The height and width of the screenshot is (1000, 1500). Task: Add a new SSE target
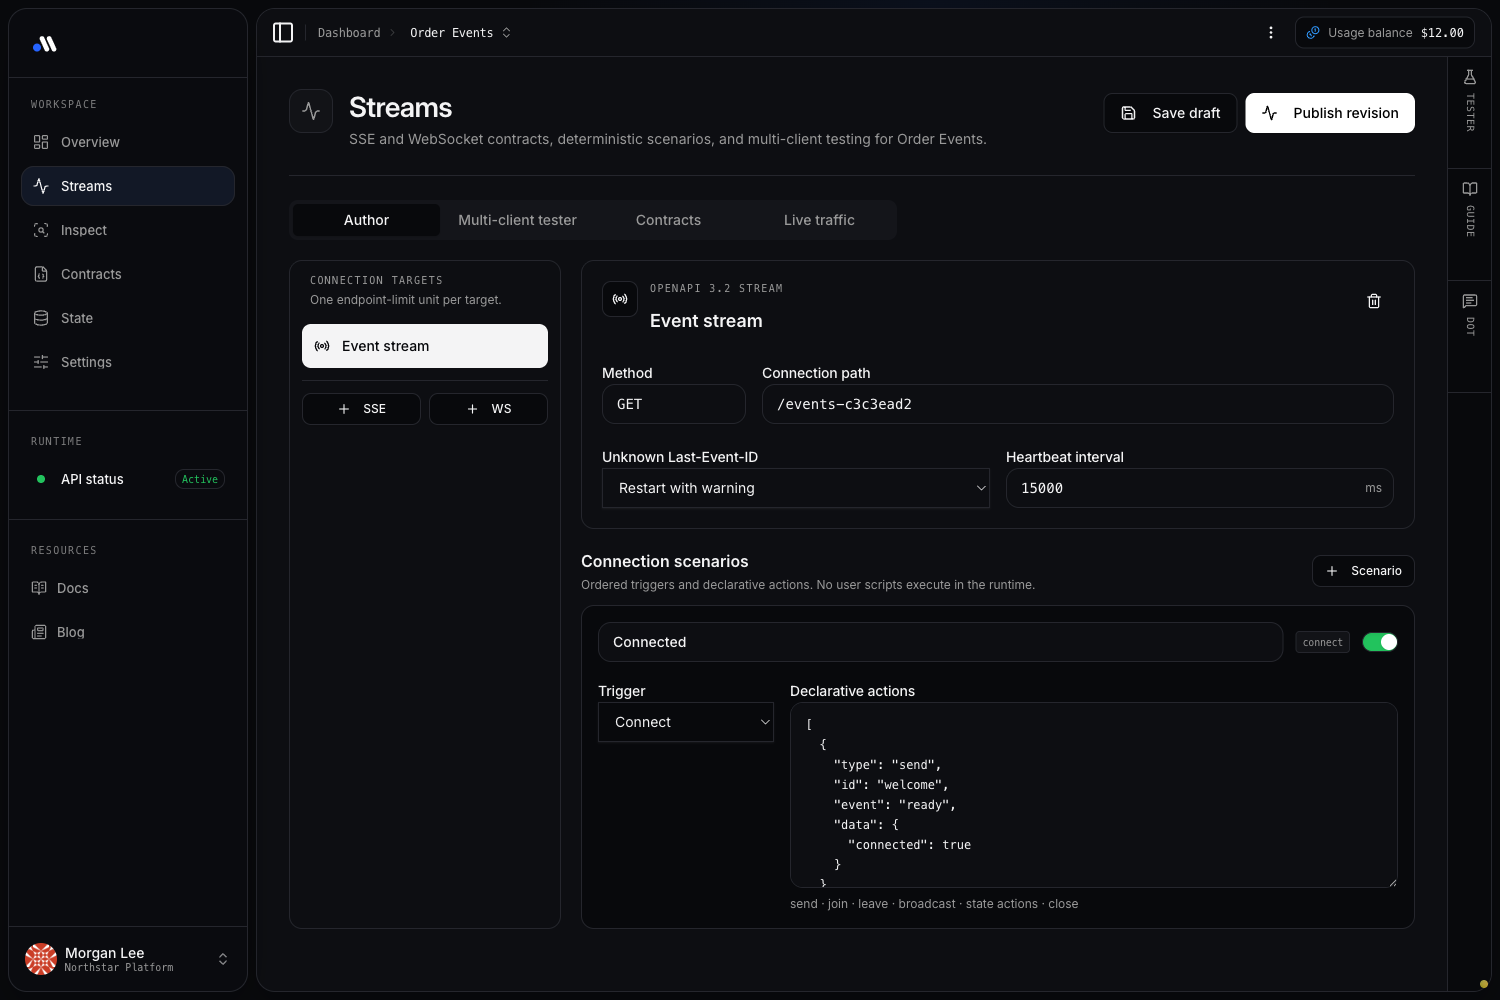(x=361, y=409)
